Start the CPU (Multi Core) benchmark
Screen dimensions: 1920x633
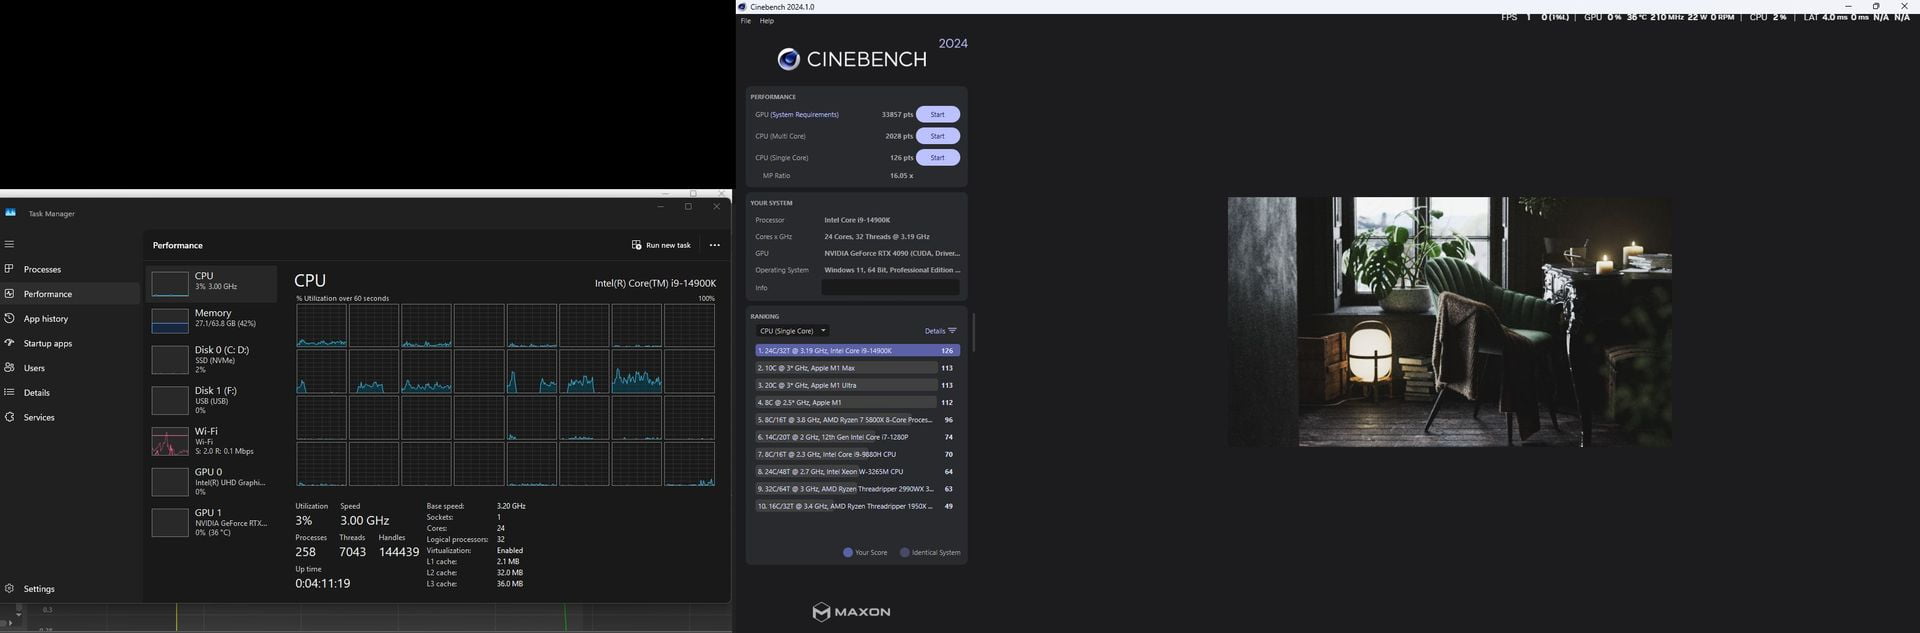coord(938,136)
